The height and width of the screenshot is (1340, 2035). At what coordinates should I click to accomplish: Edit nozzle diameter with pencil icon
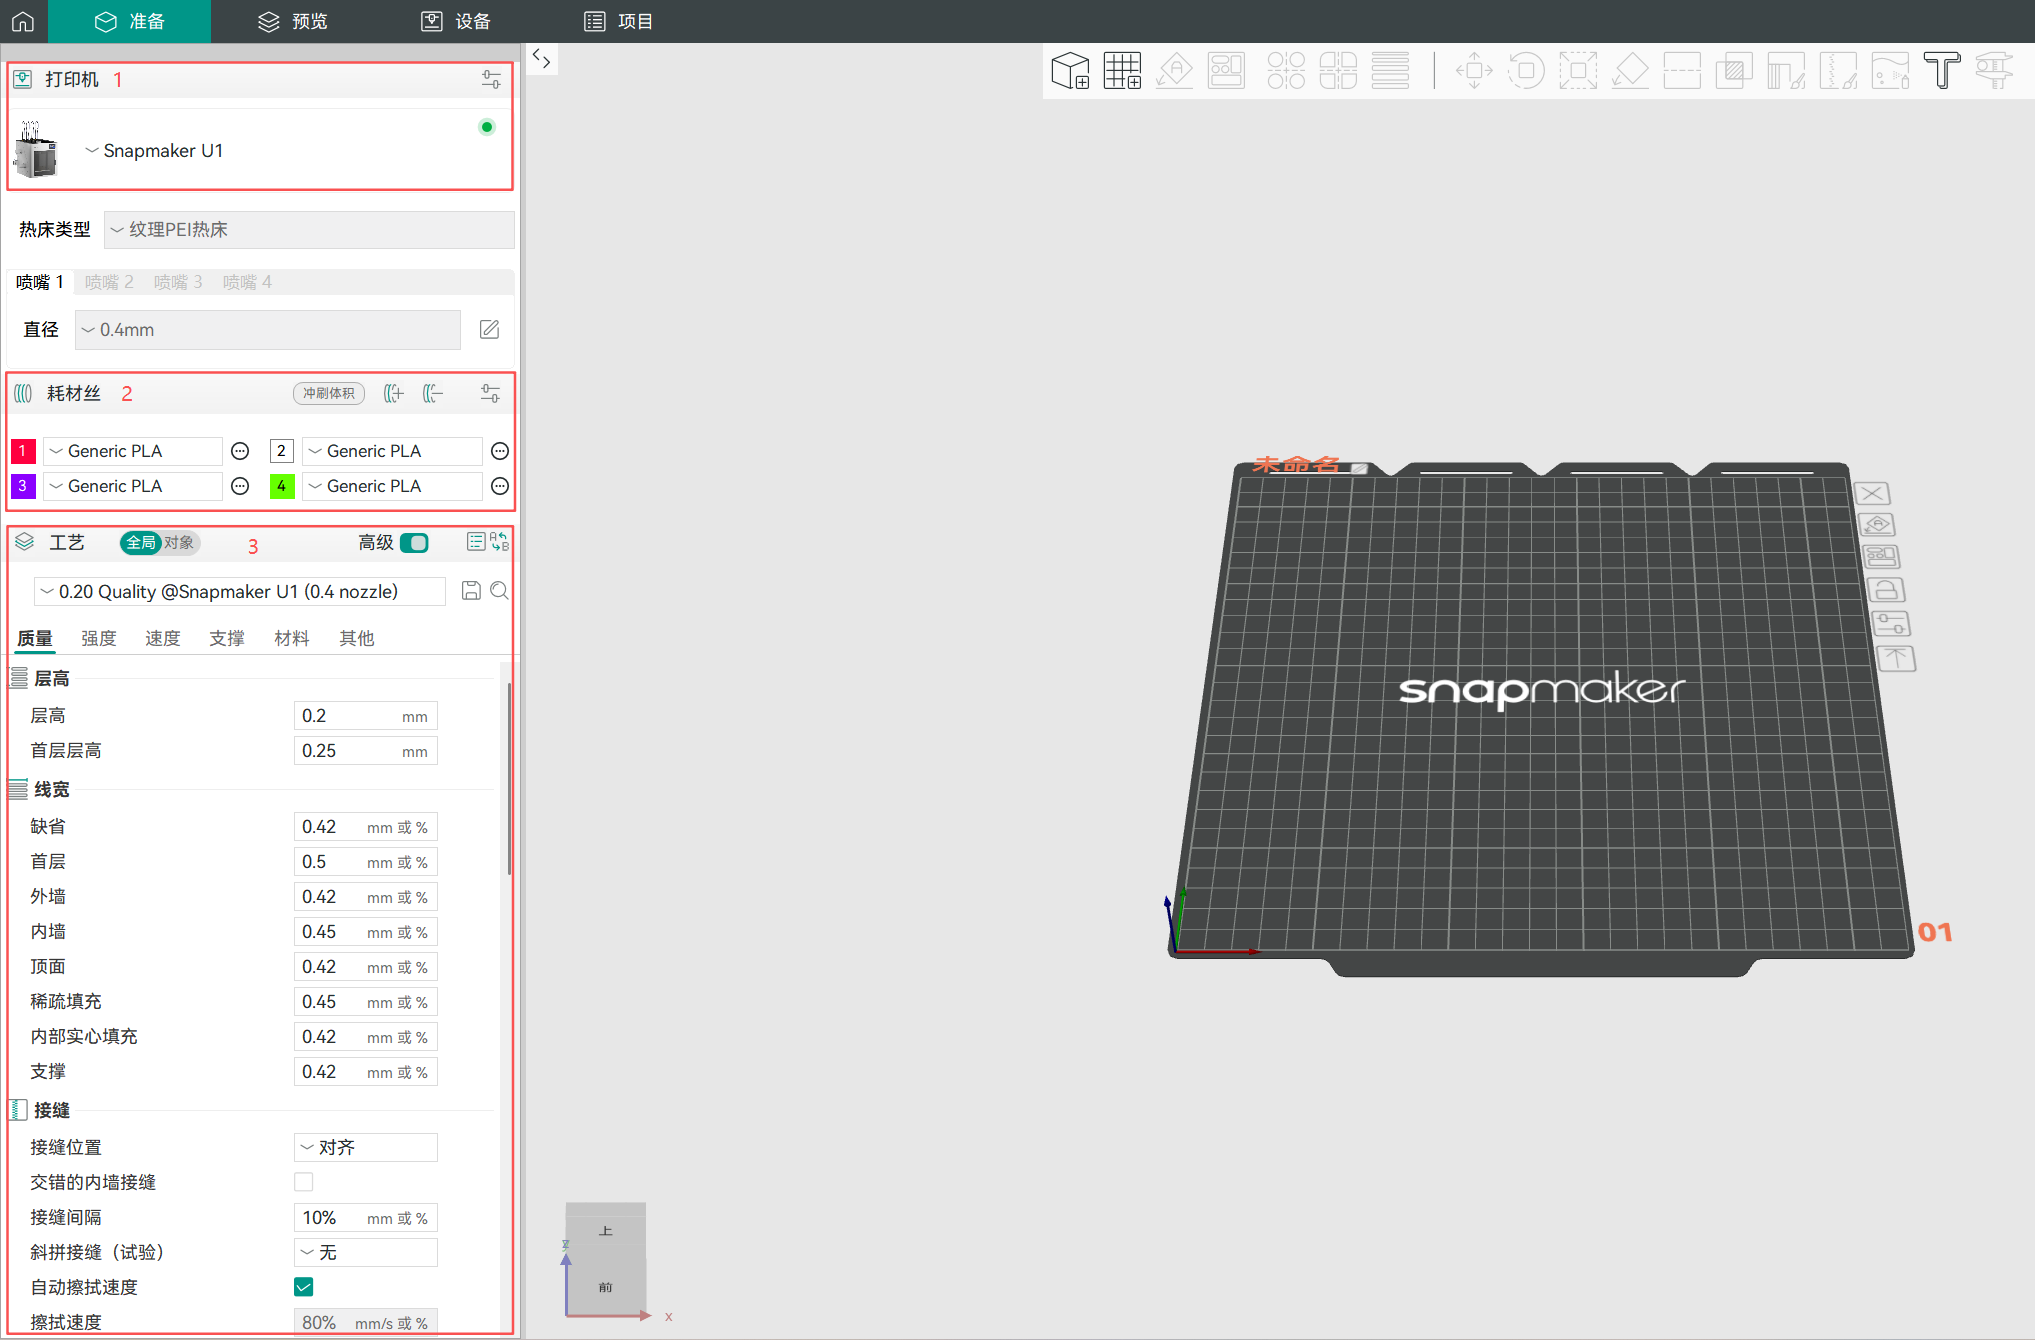489,330
